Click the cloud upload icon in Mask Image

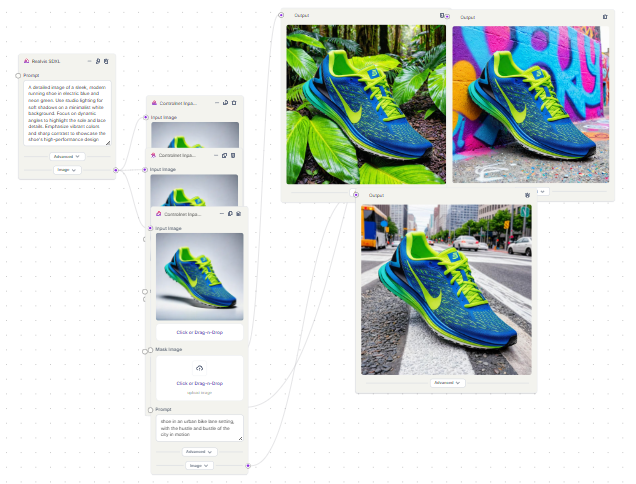200,368
